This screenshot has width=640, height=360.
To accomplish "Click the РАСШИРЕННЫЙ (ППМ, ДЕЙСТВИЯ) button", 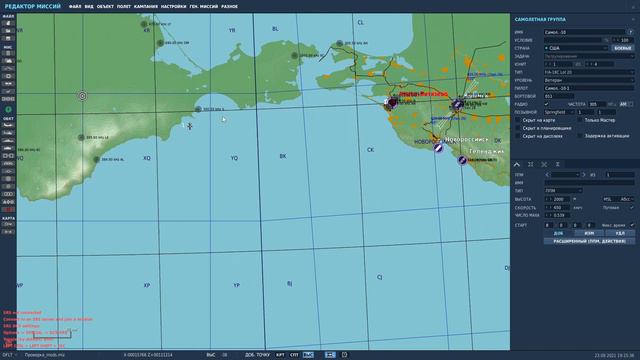I will click(x=589, y=241).
